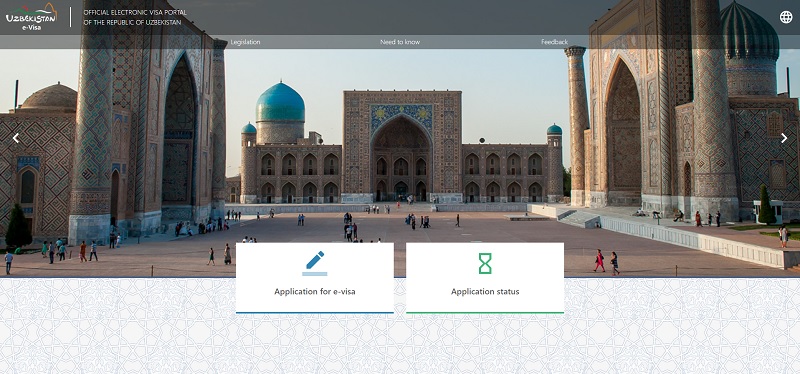Screen dimensions: 800x374
Task: Select the Application for e-visa label
Action: click(x=315, y=292)
